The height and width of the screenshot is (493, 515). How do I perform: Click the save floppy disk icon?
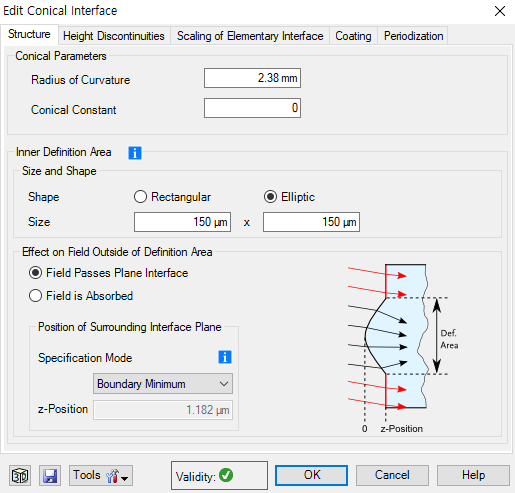50,475
